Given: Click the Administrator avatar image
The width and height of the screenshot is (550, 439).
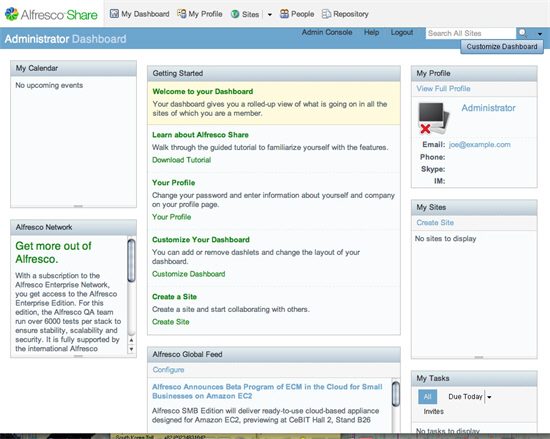Looking at the screenshot, I should click(434, 119).
